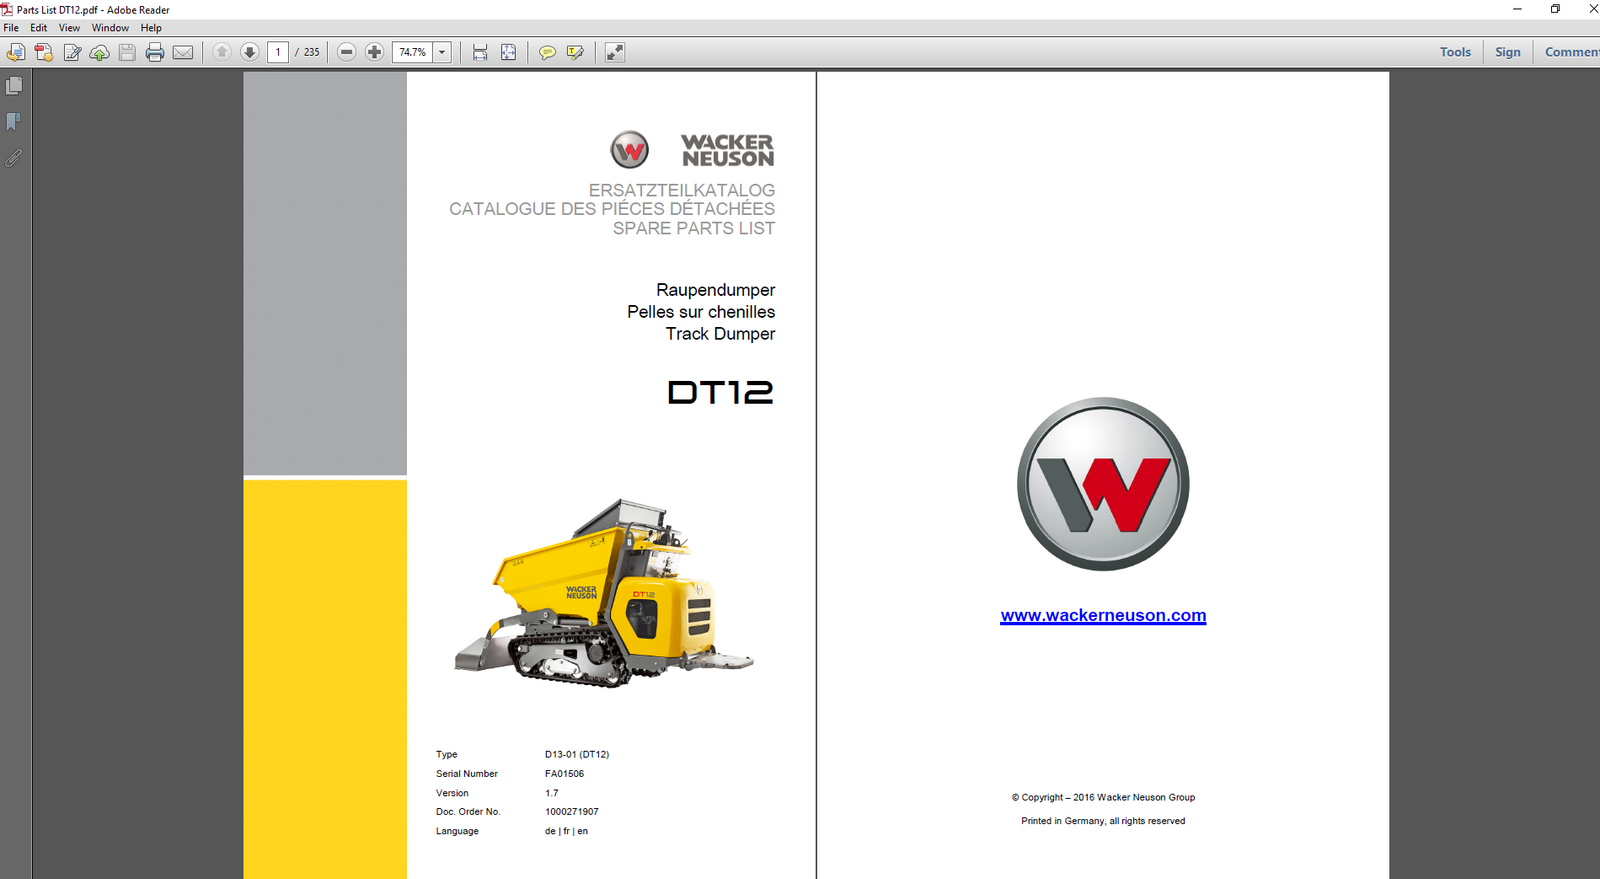Show the Bookmarks side panel
Screen dimensions: 1600x879
14,122
